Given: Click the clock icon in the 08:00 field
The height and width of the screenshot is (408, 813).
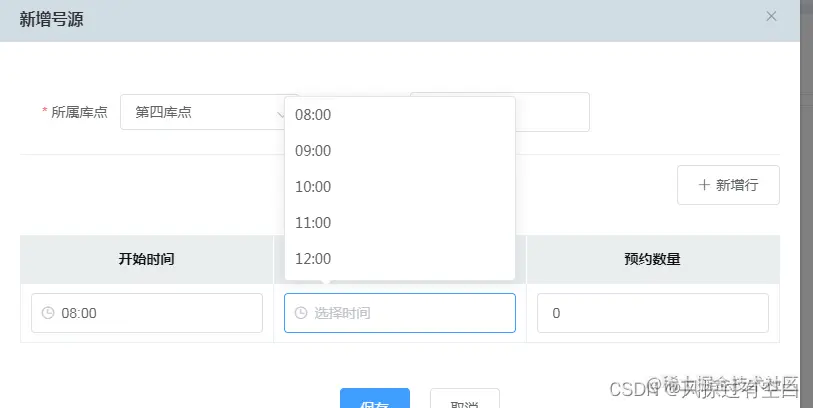Looking at the screenshot, I should [x=48, y=313].
